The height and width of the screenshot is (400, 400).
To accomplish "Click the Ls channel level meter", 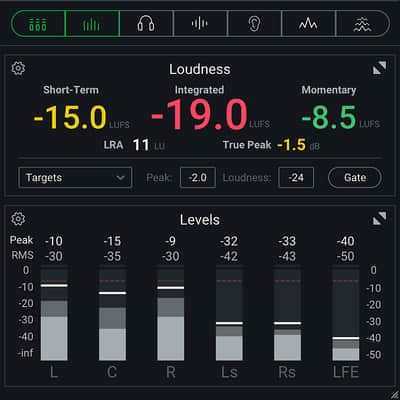I will pyautogui.click(x=229, y=313).
